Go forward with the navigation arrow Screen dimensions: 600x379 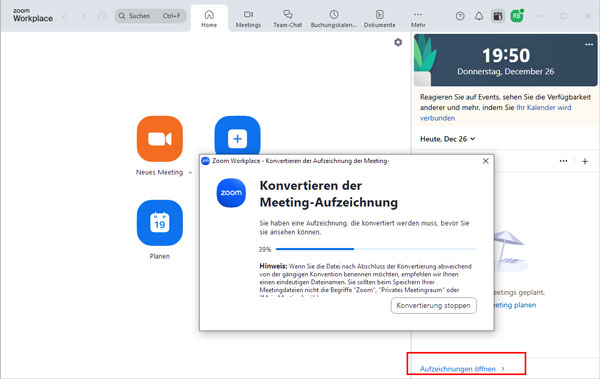83,16
